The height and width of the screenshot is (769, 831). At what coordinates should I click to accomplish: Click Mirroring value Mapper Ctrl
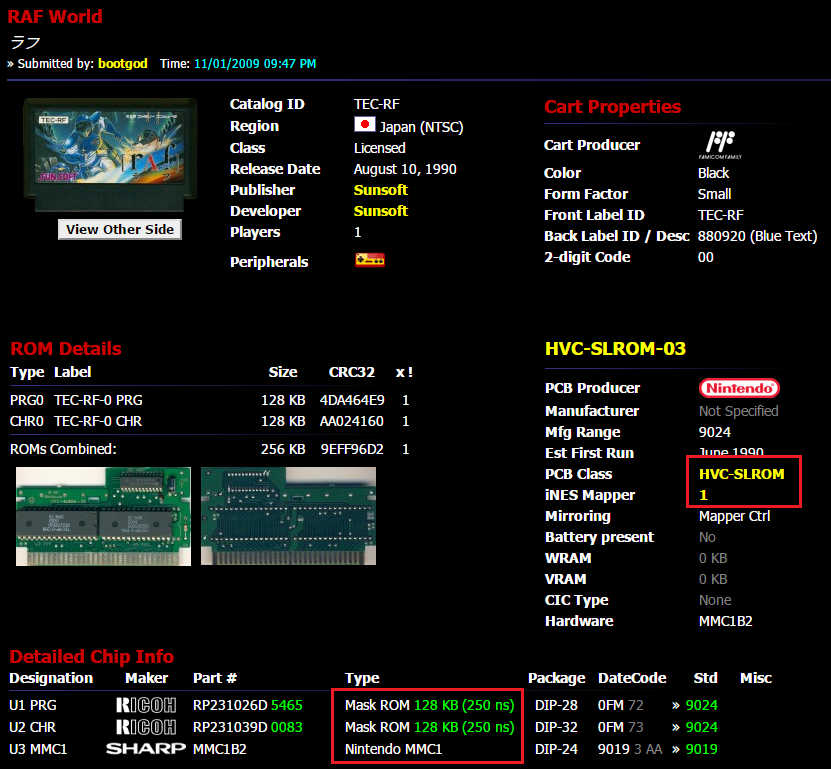[x=735, y=516]
